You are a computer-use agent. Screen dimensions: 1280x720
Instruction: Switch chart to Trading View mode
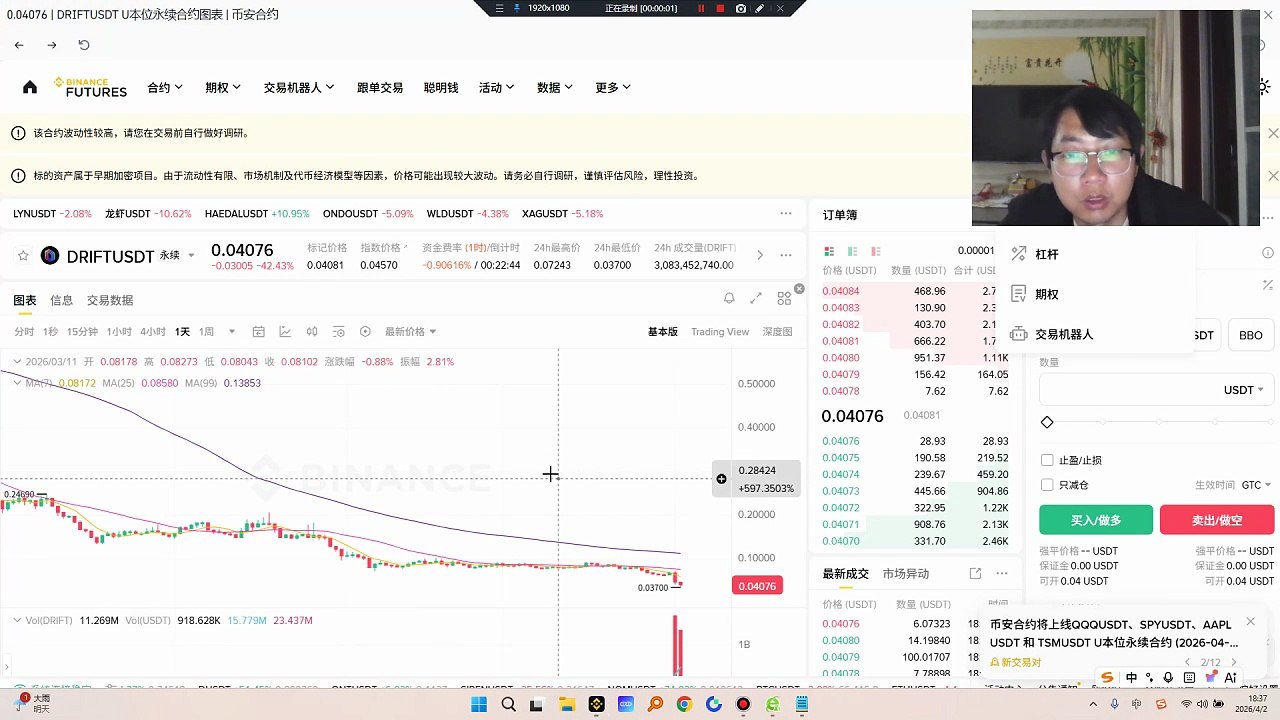coord(720,332)
